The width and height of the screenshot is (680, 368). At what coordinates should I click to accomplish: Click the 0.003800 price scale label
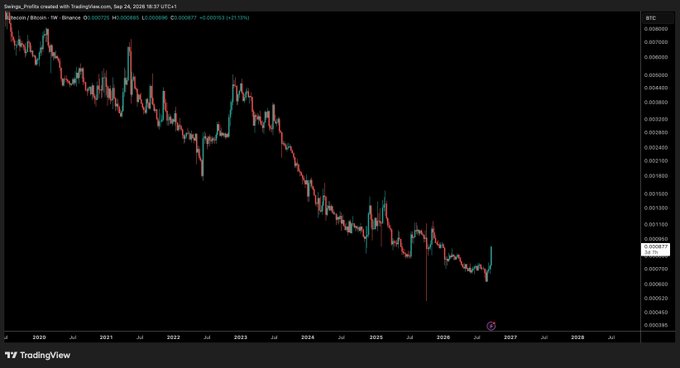coord(655,102)
